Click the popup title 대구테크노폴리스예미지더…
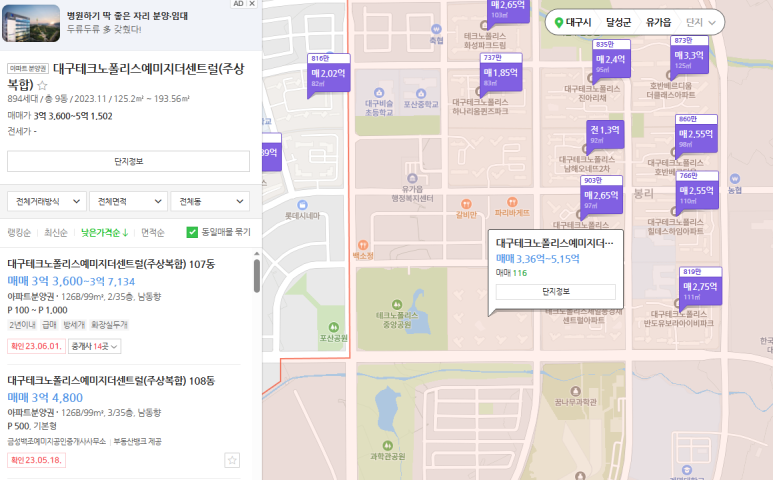 pos(555,243)
